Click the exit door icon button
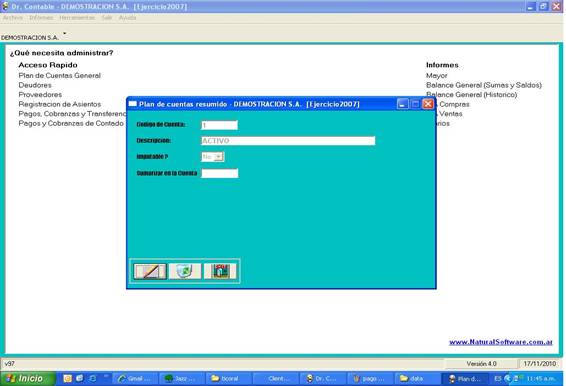The height and width of the screenshot is (386, 566). pyautogui.click(x=220, y=271)
